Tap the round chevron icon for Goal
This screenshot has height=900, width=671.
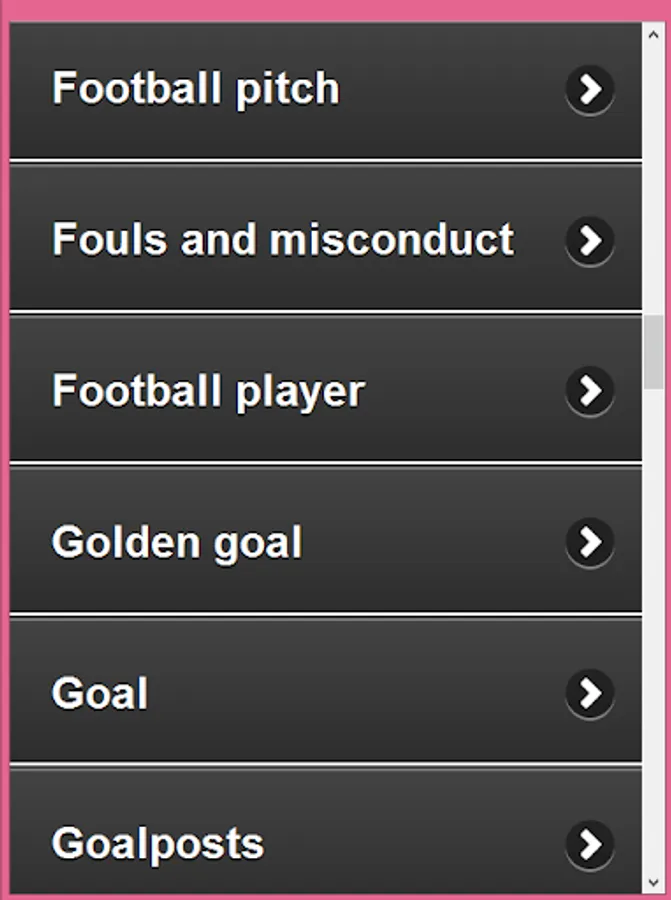(x=590, y=694)
